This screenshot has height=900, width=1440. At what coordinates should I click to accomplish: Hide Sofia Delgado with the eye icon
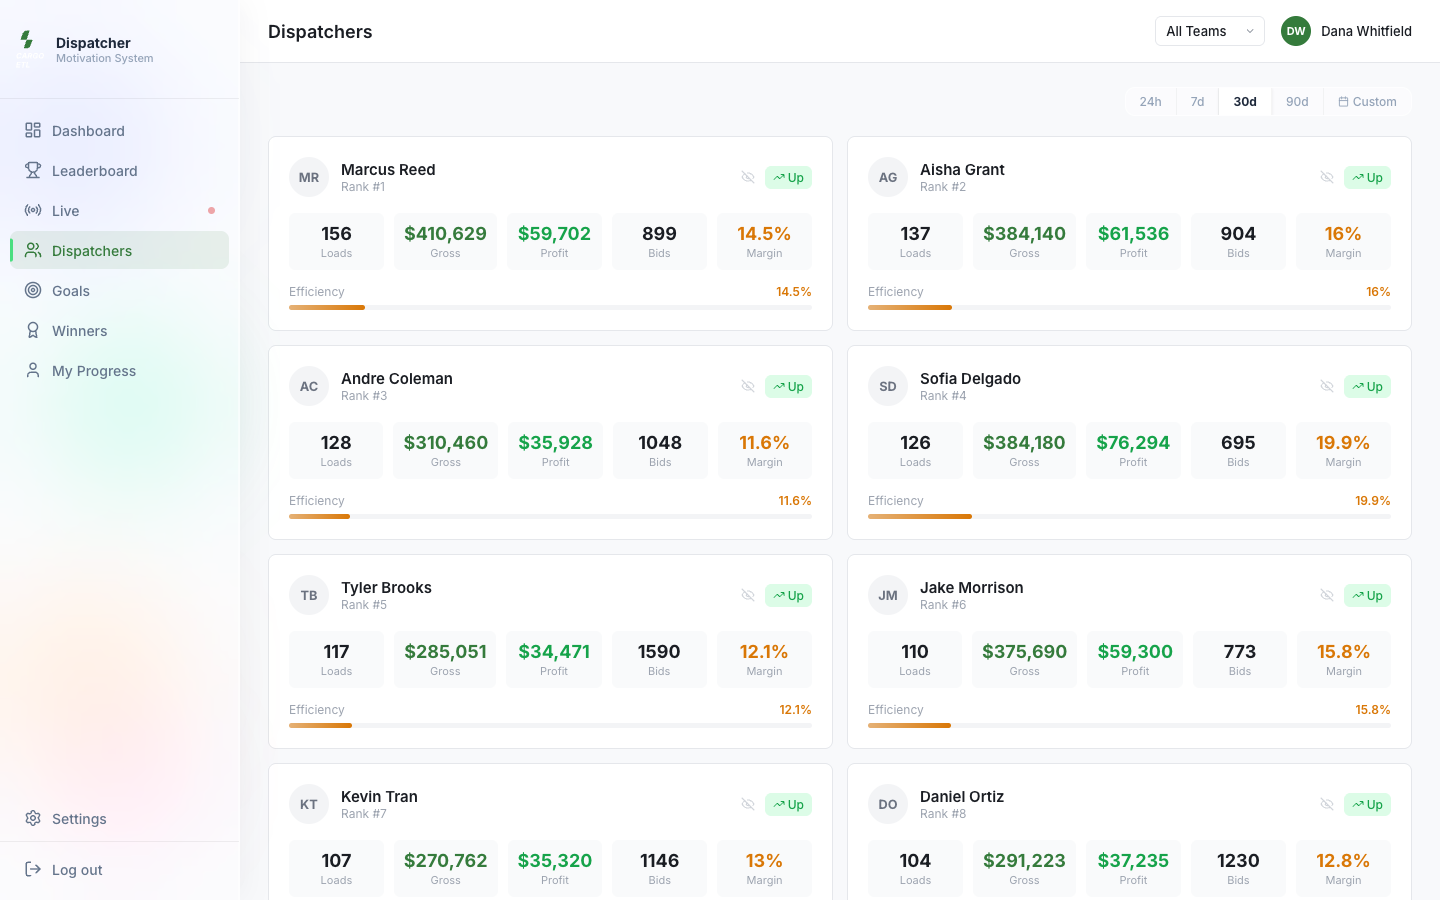(x=1327, y=386)
